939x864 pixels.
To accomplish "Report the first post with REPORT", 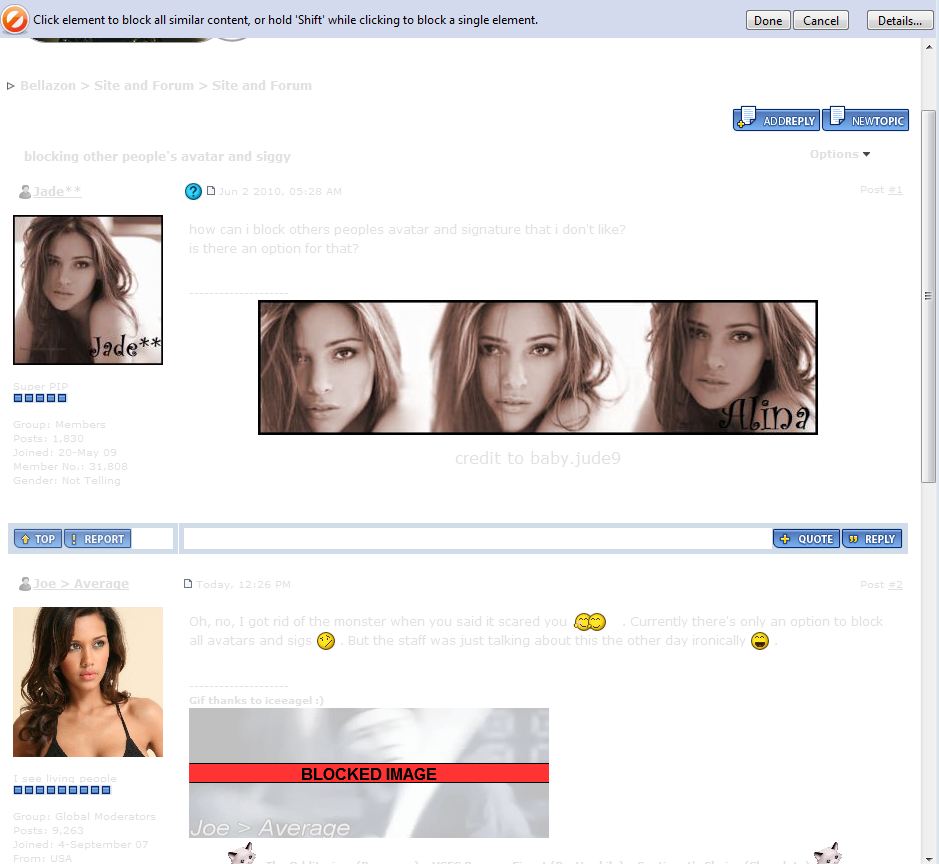I will [97, 539].
